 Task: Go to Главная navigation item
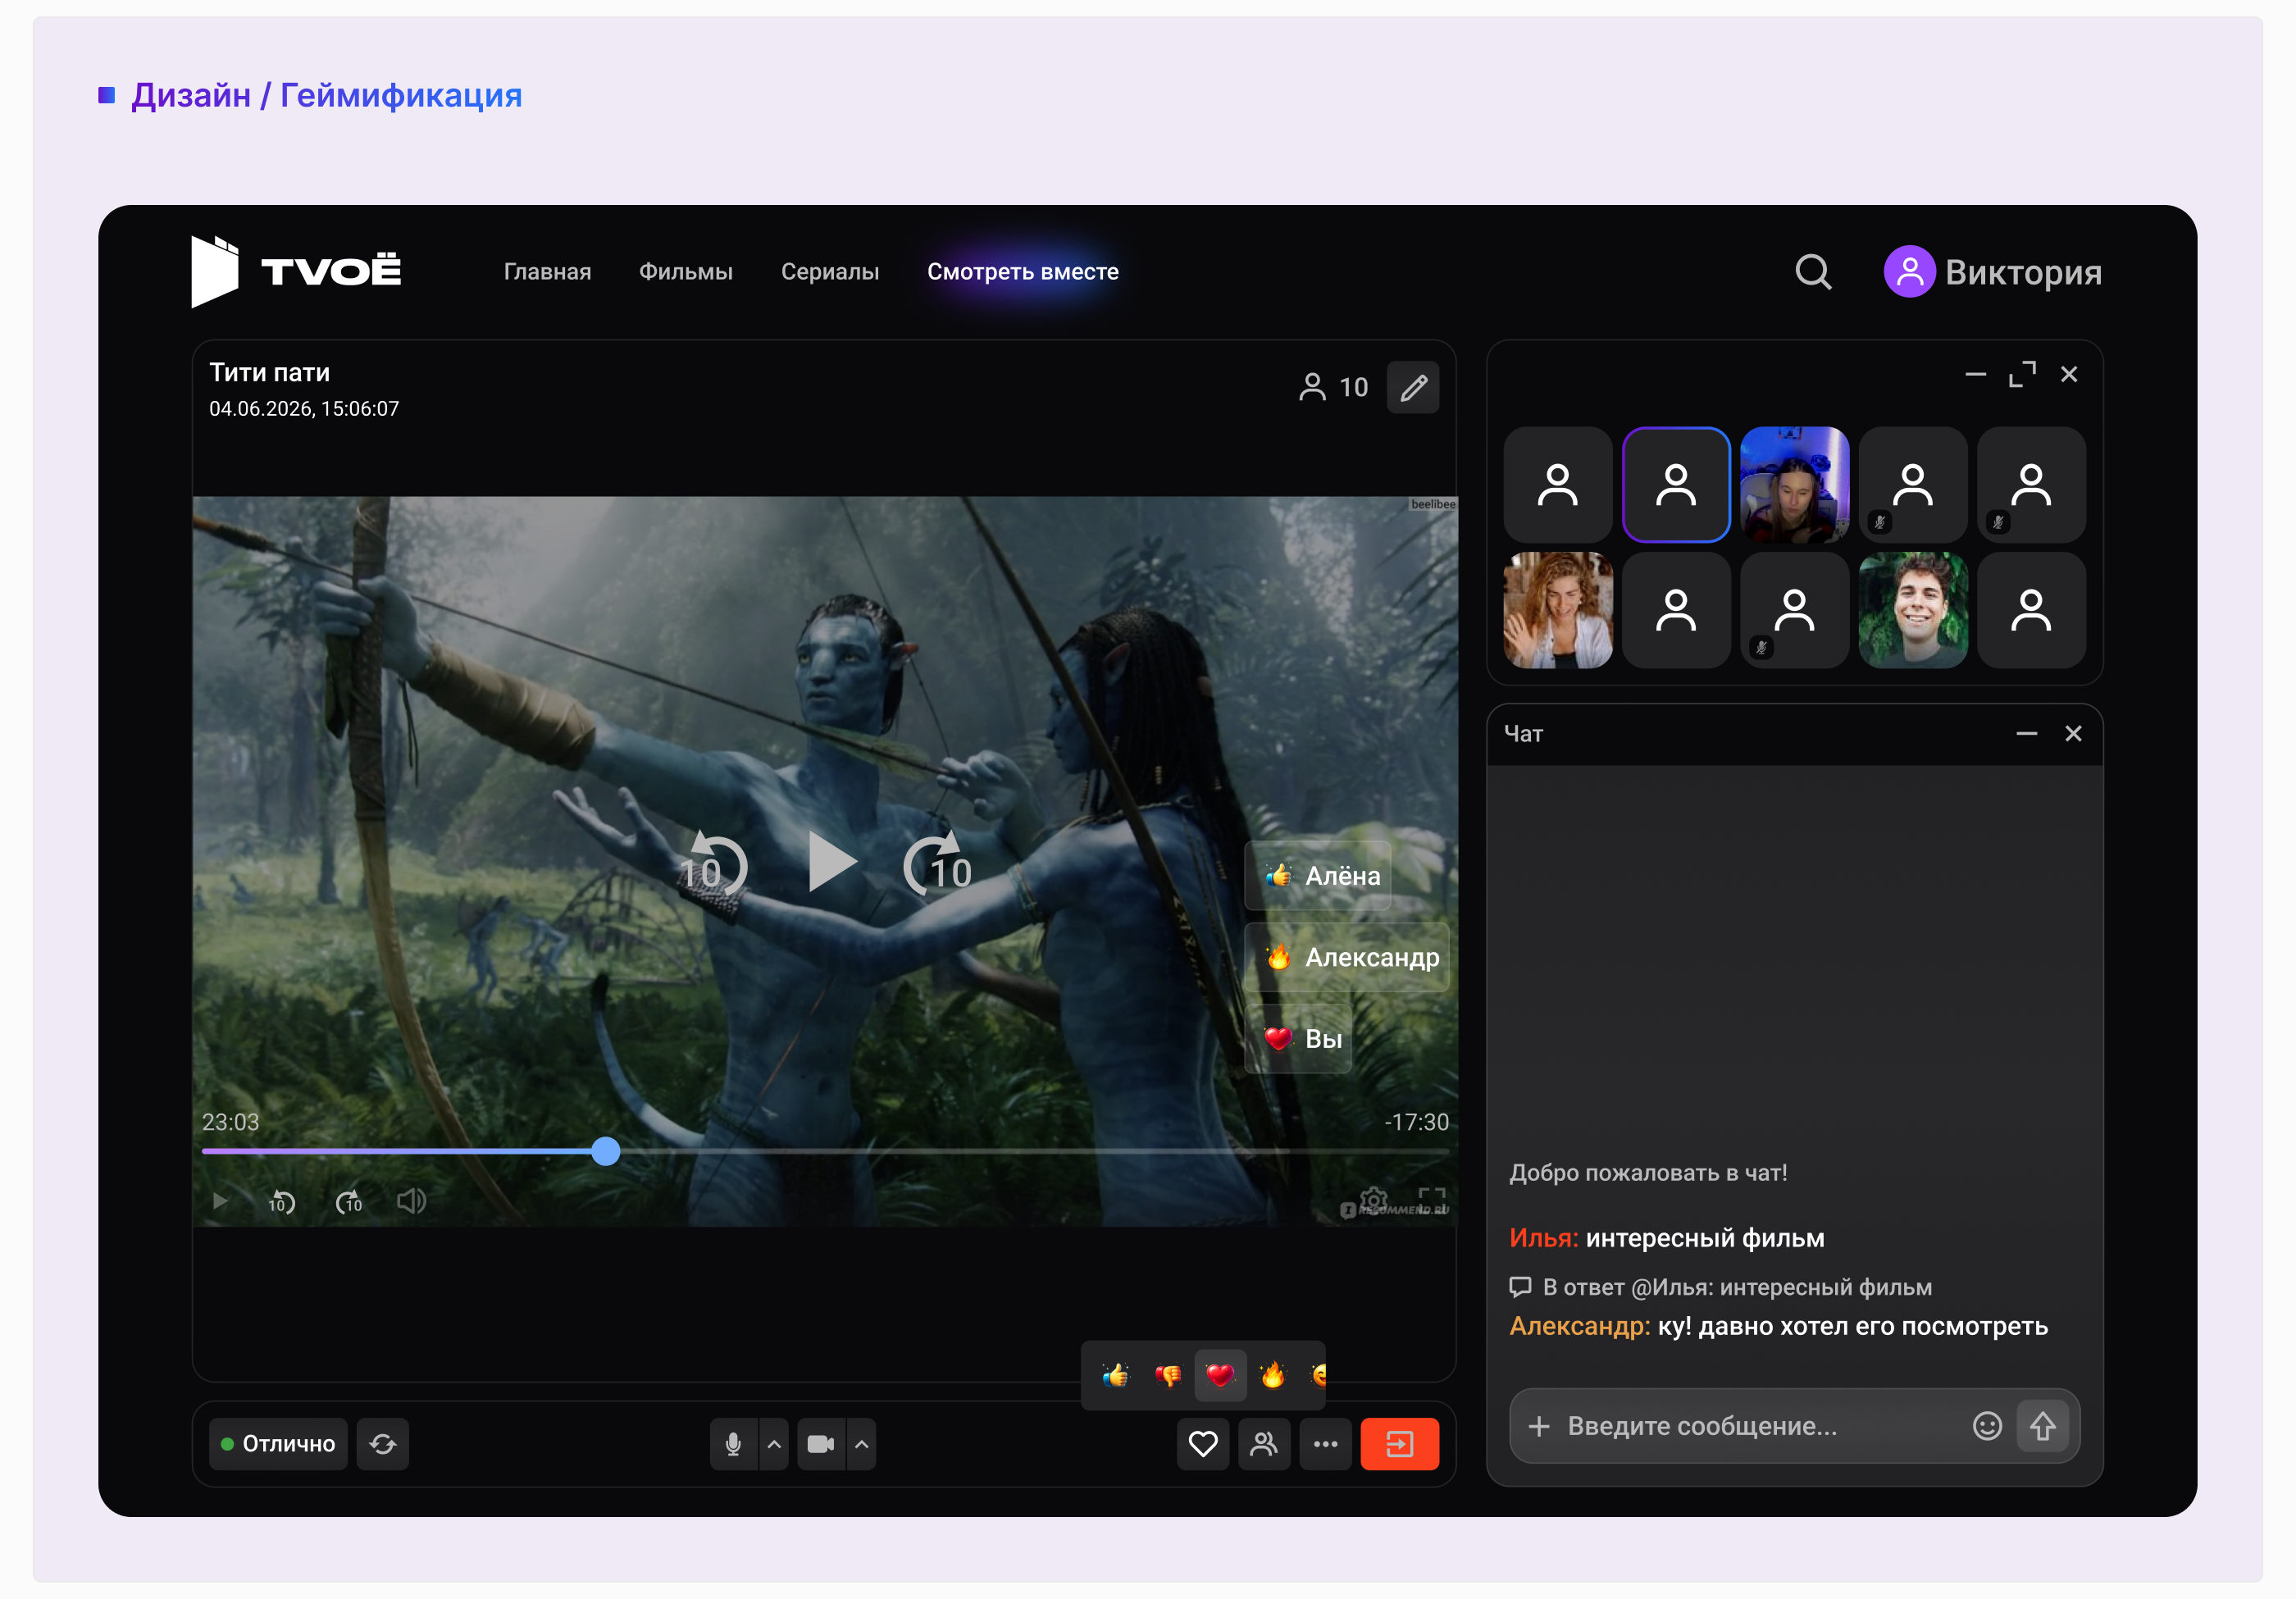547,272
